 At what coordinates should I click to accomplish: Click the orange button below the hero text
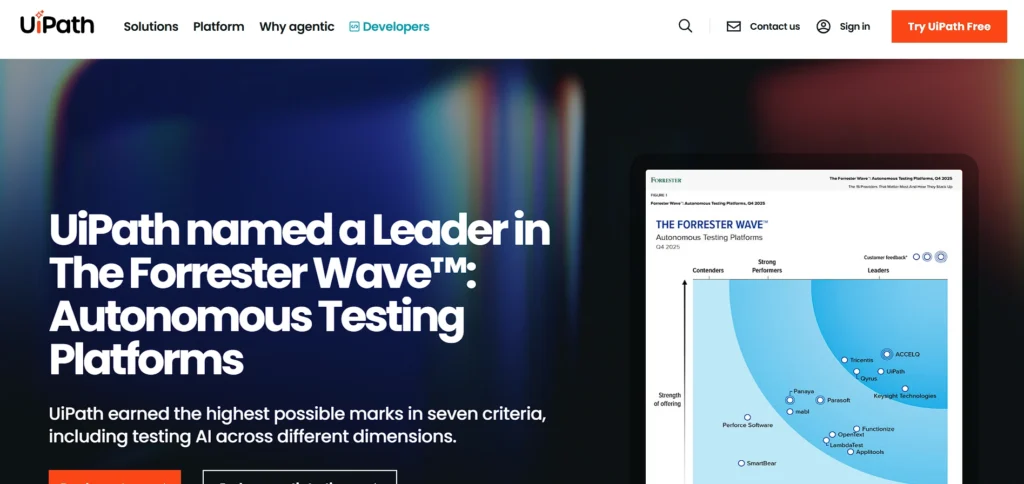pos(115,478)
